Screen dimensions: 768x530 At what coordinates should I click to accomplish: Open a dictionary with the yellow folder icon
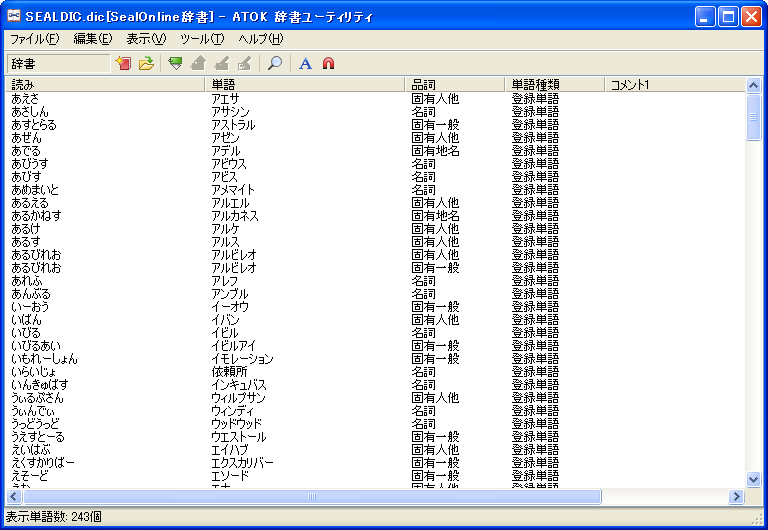[146, 63]
